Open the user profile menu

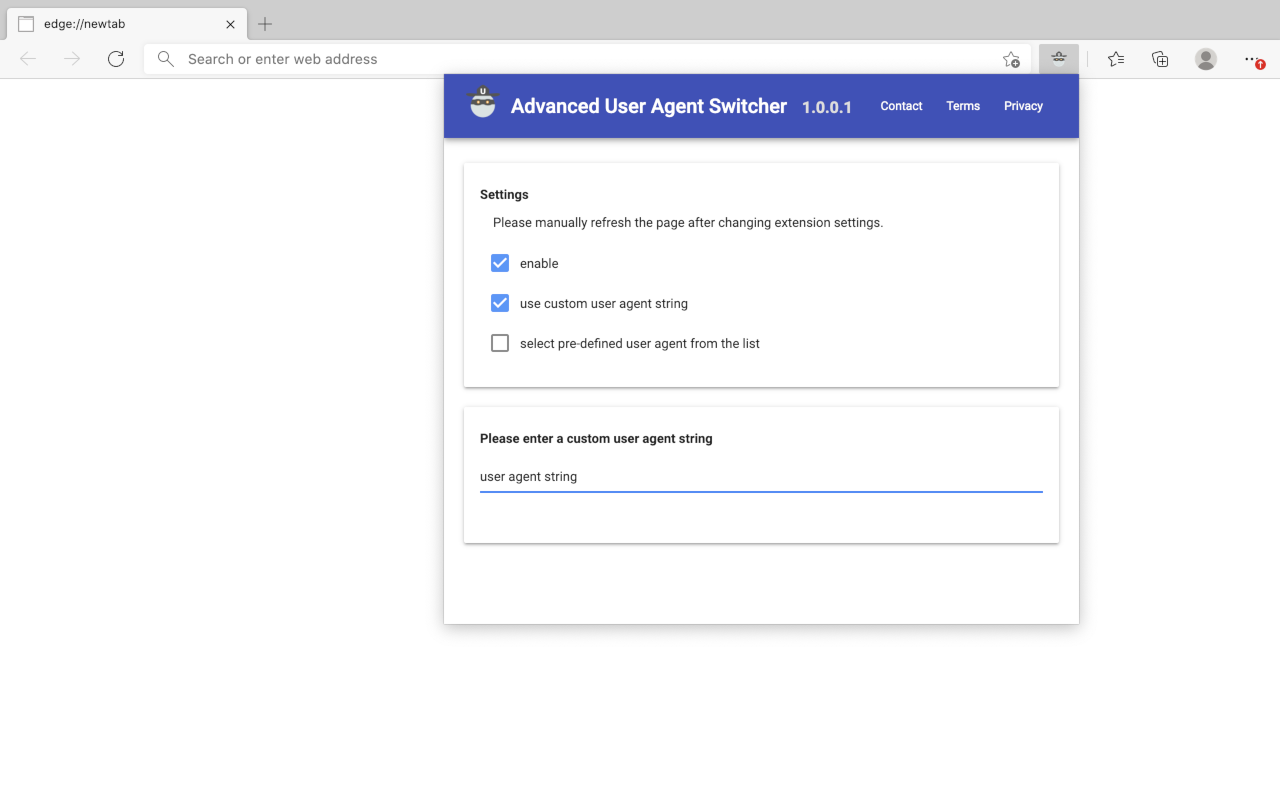[1206, 59]
